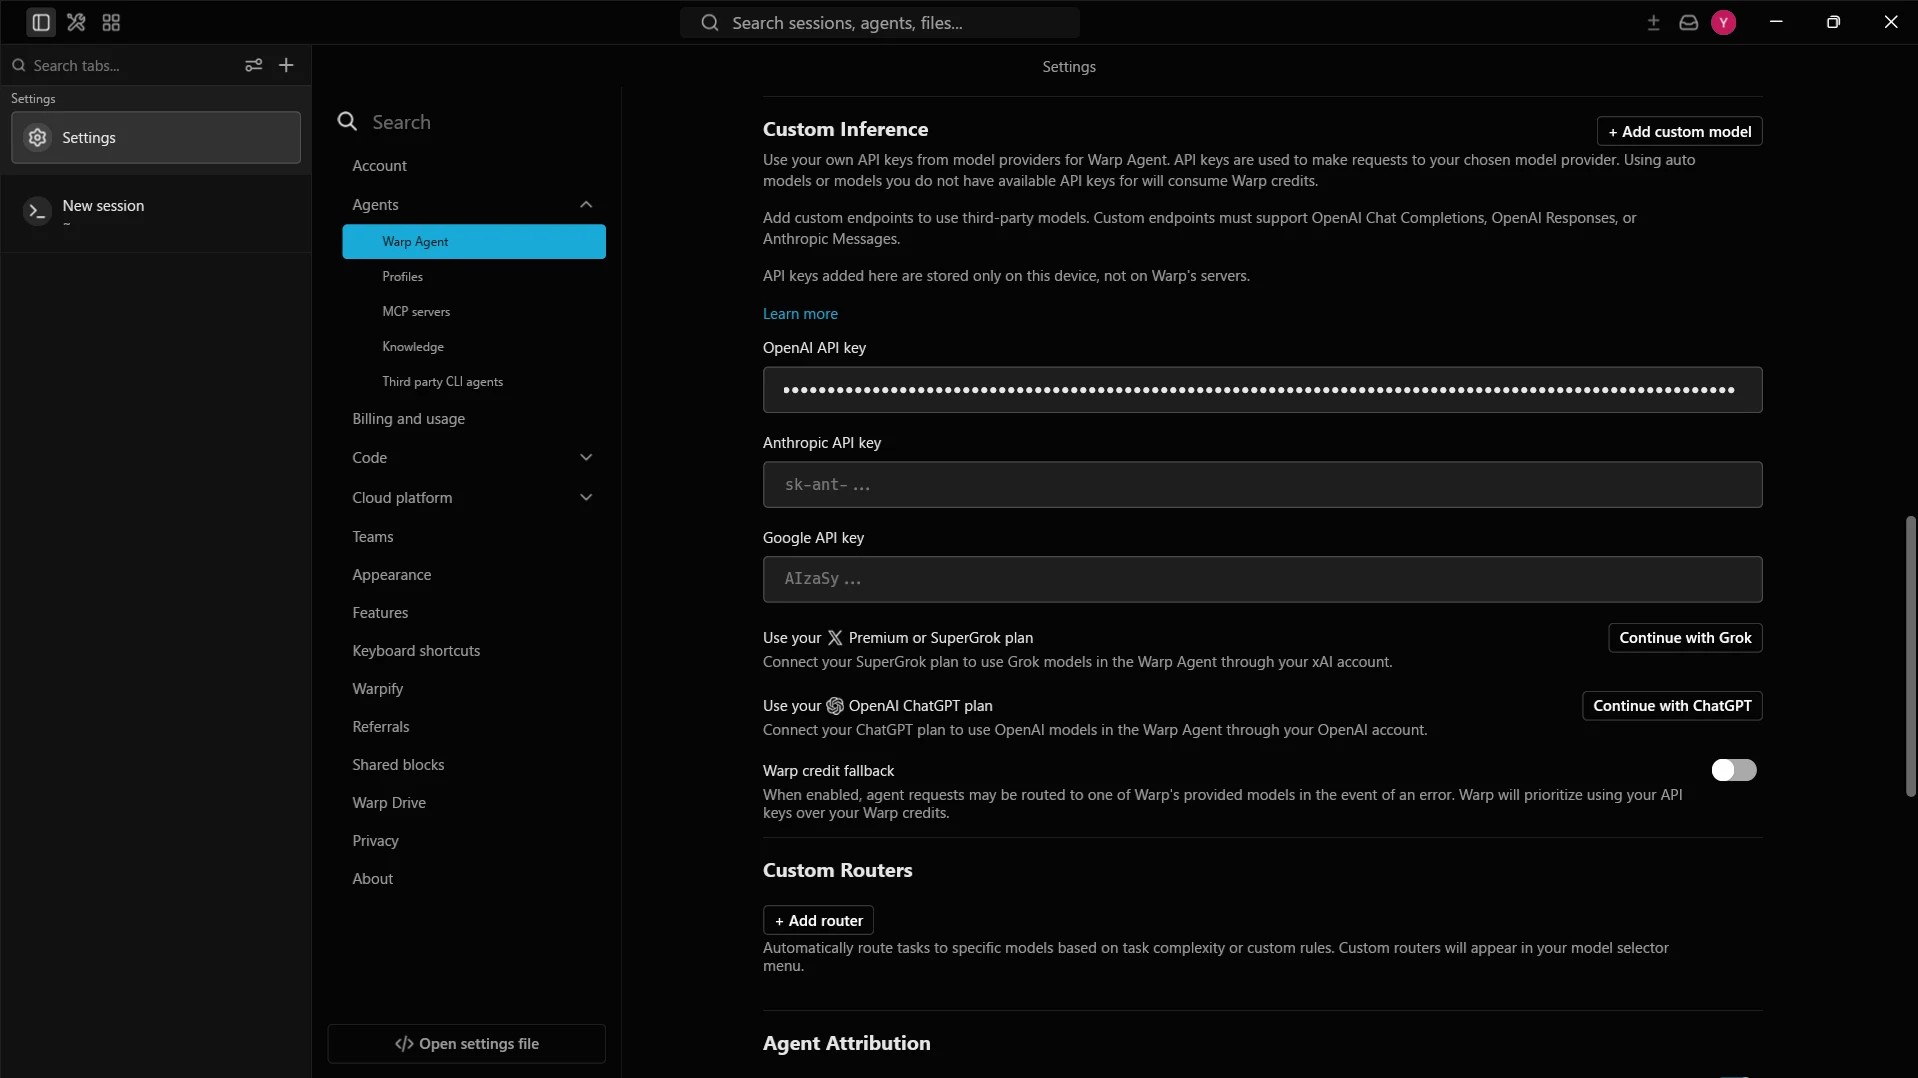Add a new tab with the plus icon

click(286, 65)
